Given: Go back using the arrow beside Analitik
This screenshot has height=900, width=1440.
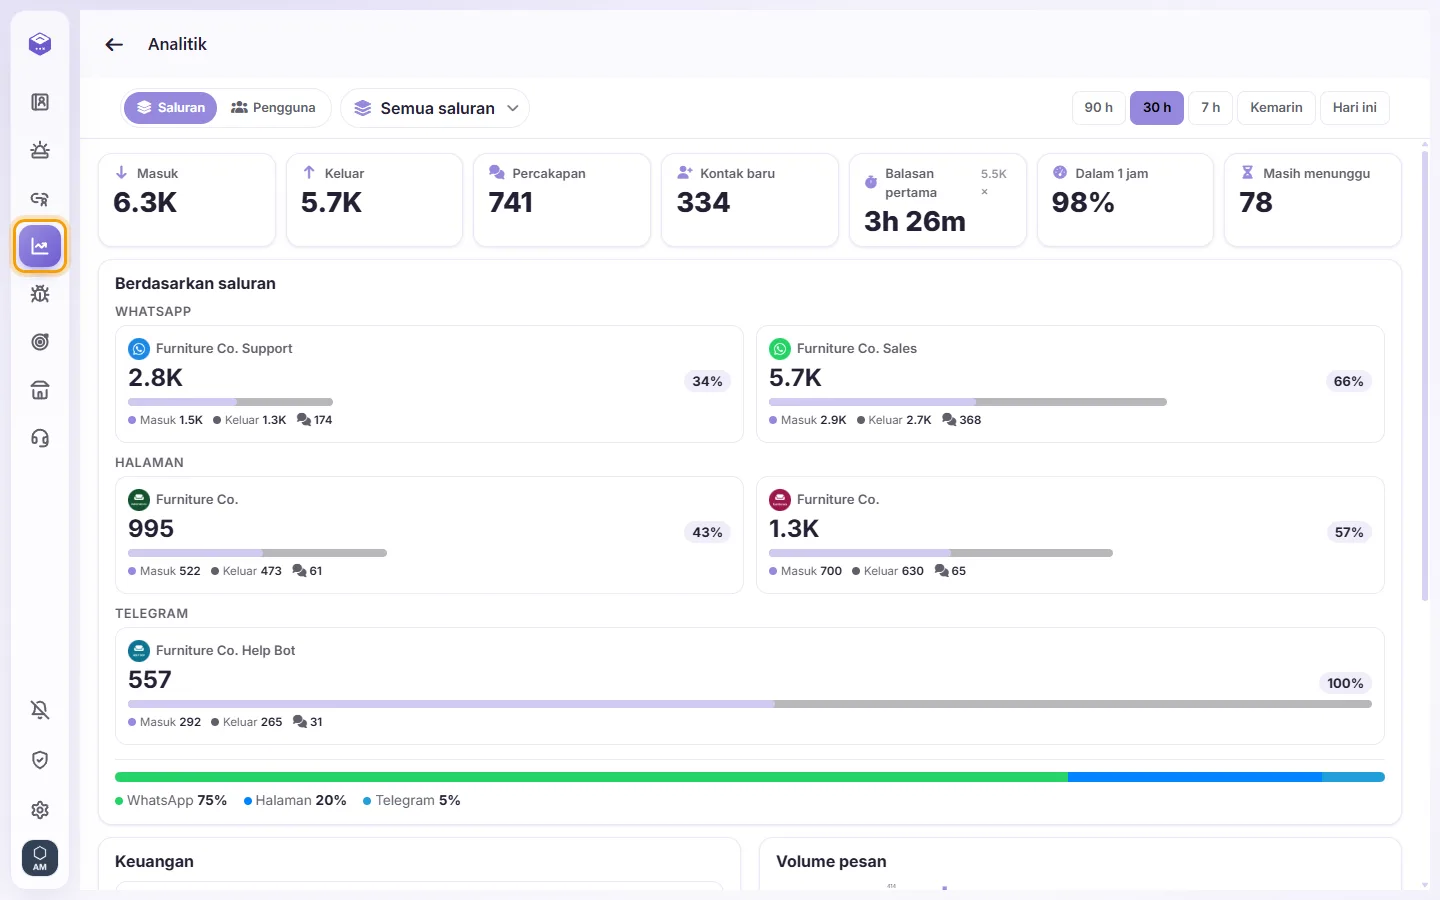Looking at the screenshot, I should click(x=114, y=44).
